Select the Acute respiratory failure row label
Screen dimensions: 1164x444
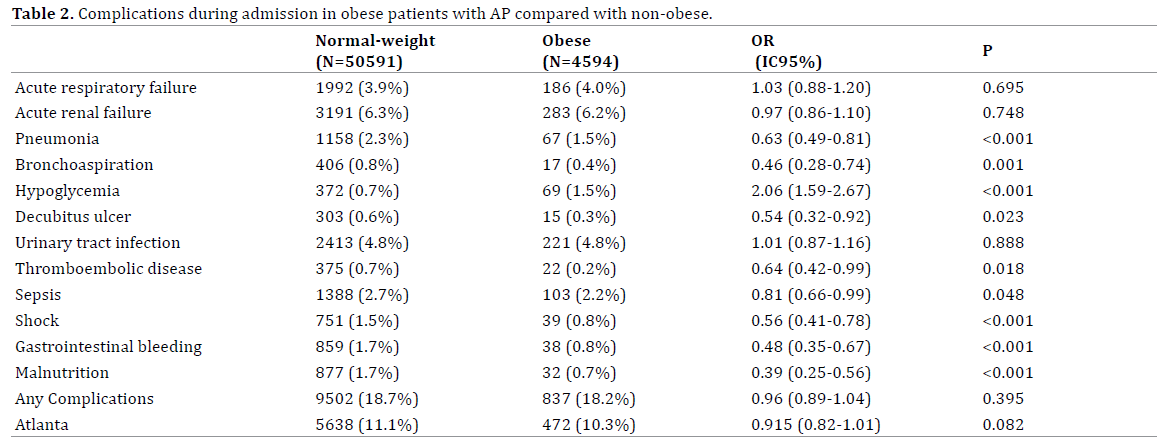(x=105, y=88)
